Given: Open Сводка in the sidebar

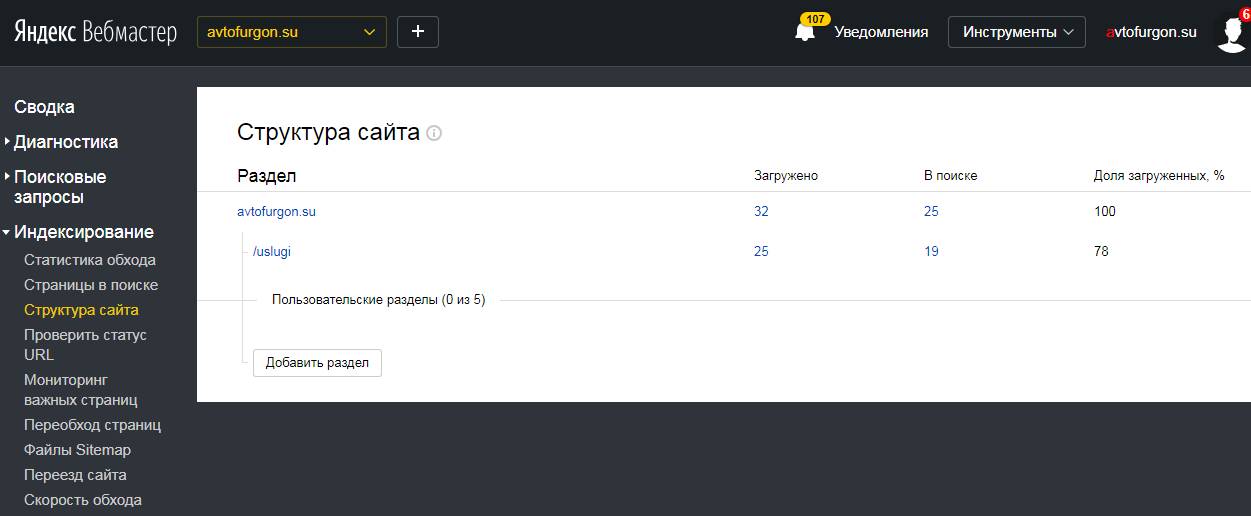Looking at the screenshot, I should point(44,107).
